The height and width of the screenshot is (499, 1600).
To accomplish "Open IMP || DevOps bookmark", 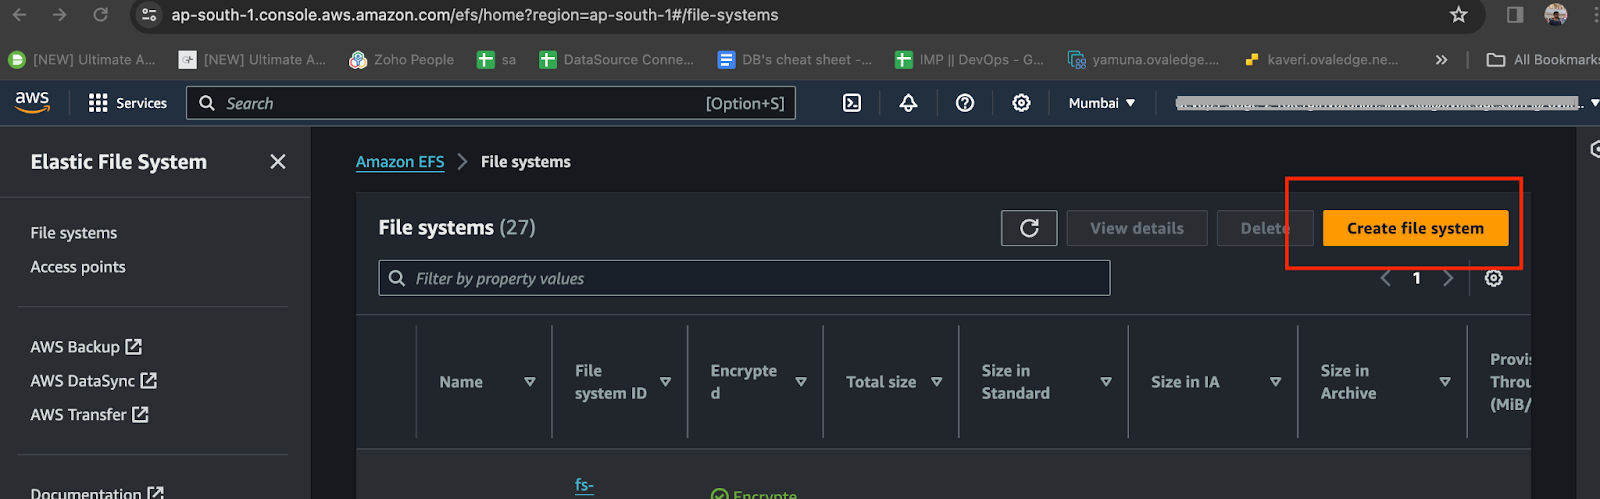I will [970, 60].
